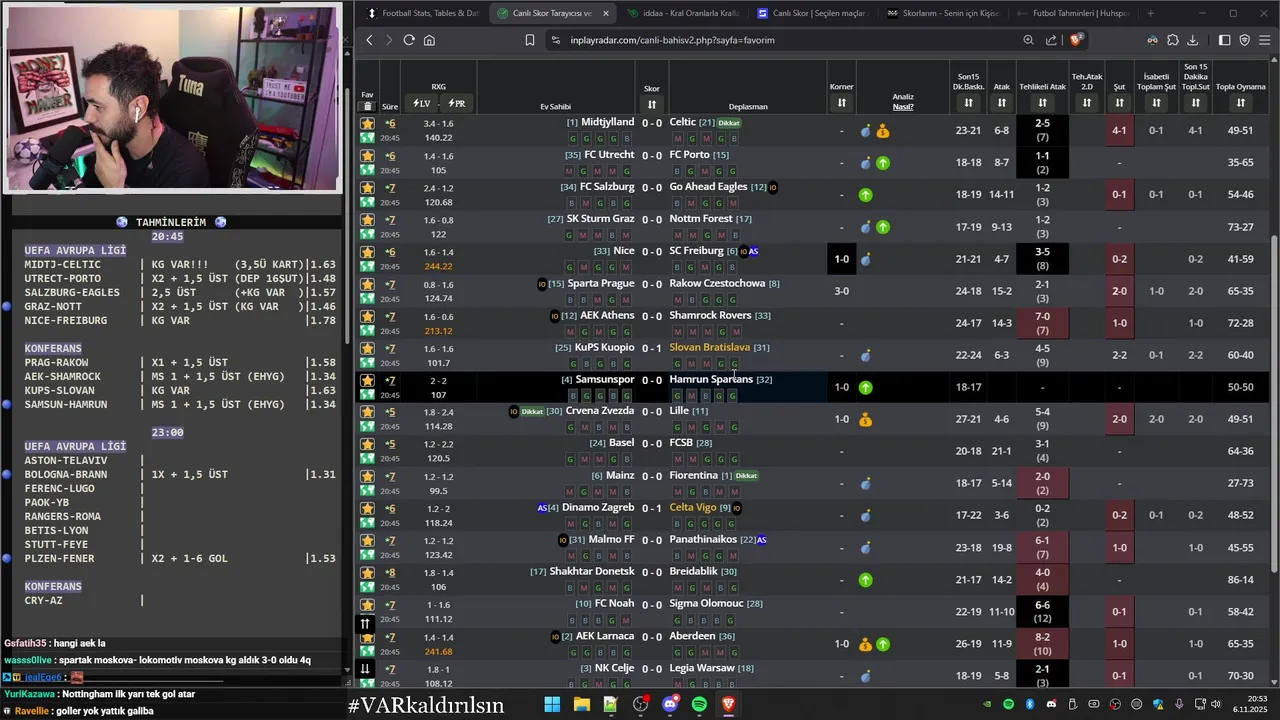
Task: Sort matches by Skor column
Action: tap(652, 103)
